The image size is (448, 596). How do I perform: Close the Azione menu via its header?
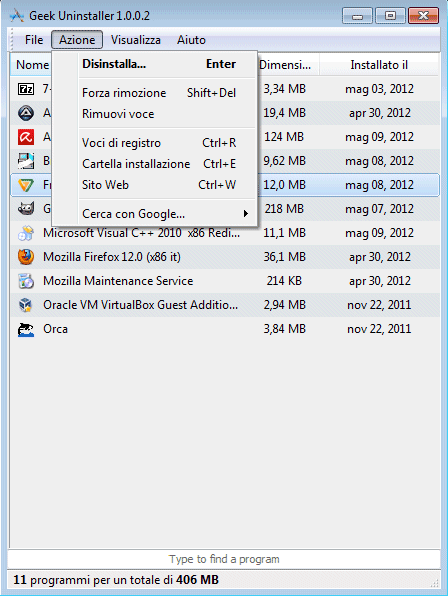(x=77, y=40)
